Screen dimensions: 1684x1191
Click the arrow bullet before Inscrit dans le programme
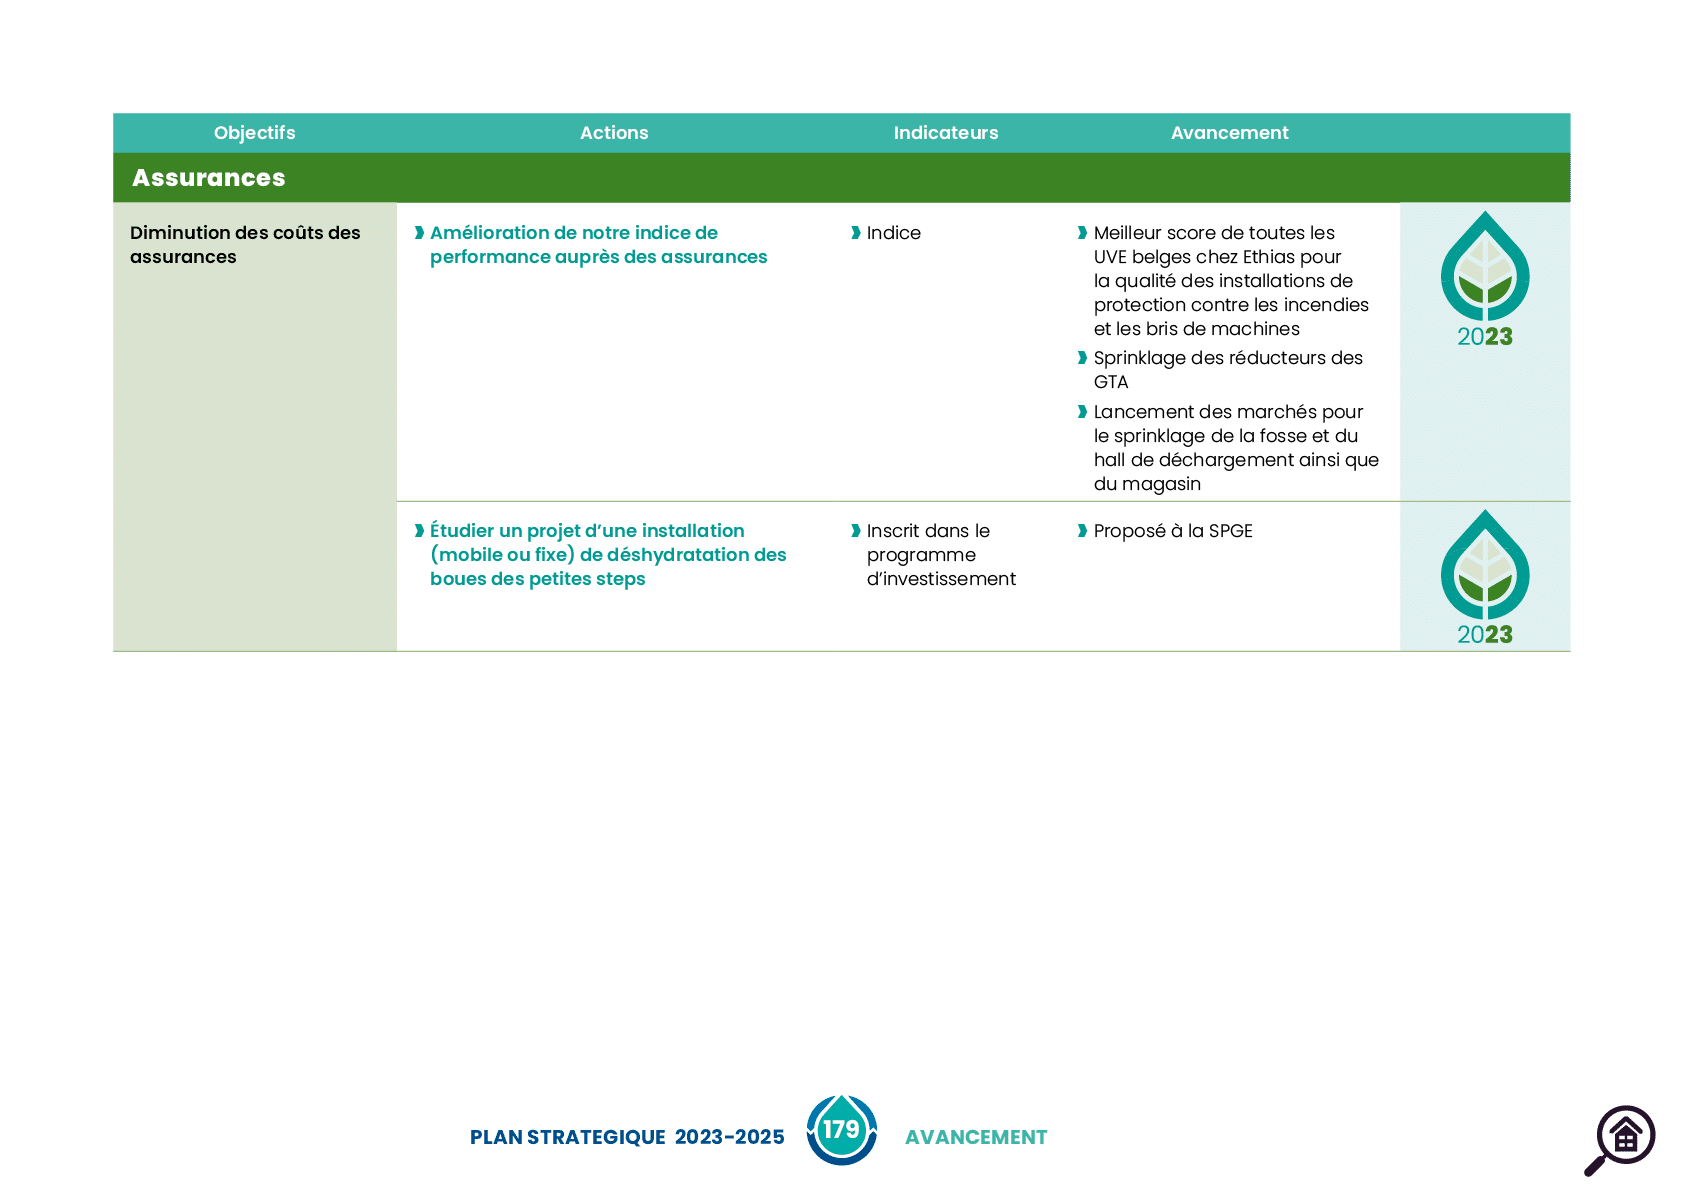(856, 531)
